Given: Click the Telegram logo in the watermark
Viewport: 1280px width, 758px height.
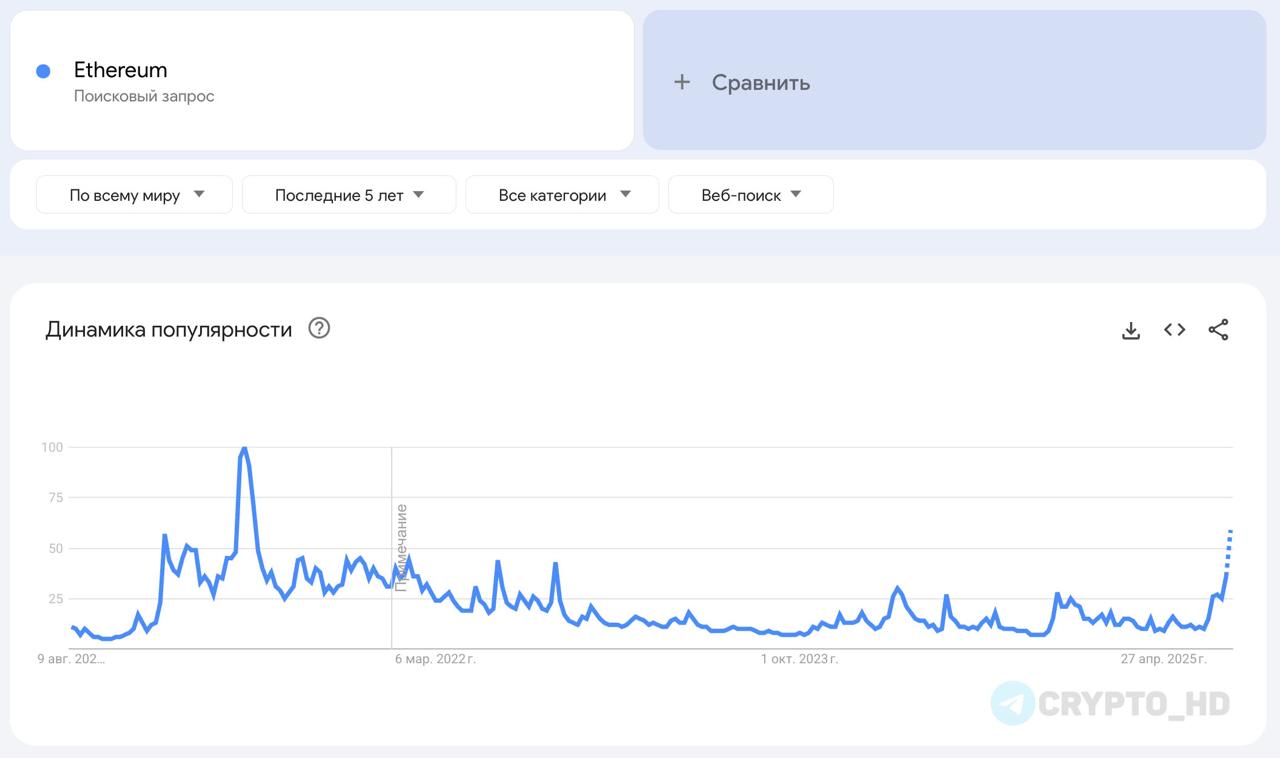Looking at the screenshot, I should 1013,703.
